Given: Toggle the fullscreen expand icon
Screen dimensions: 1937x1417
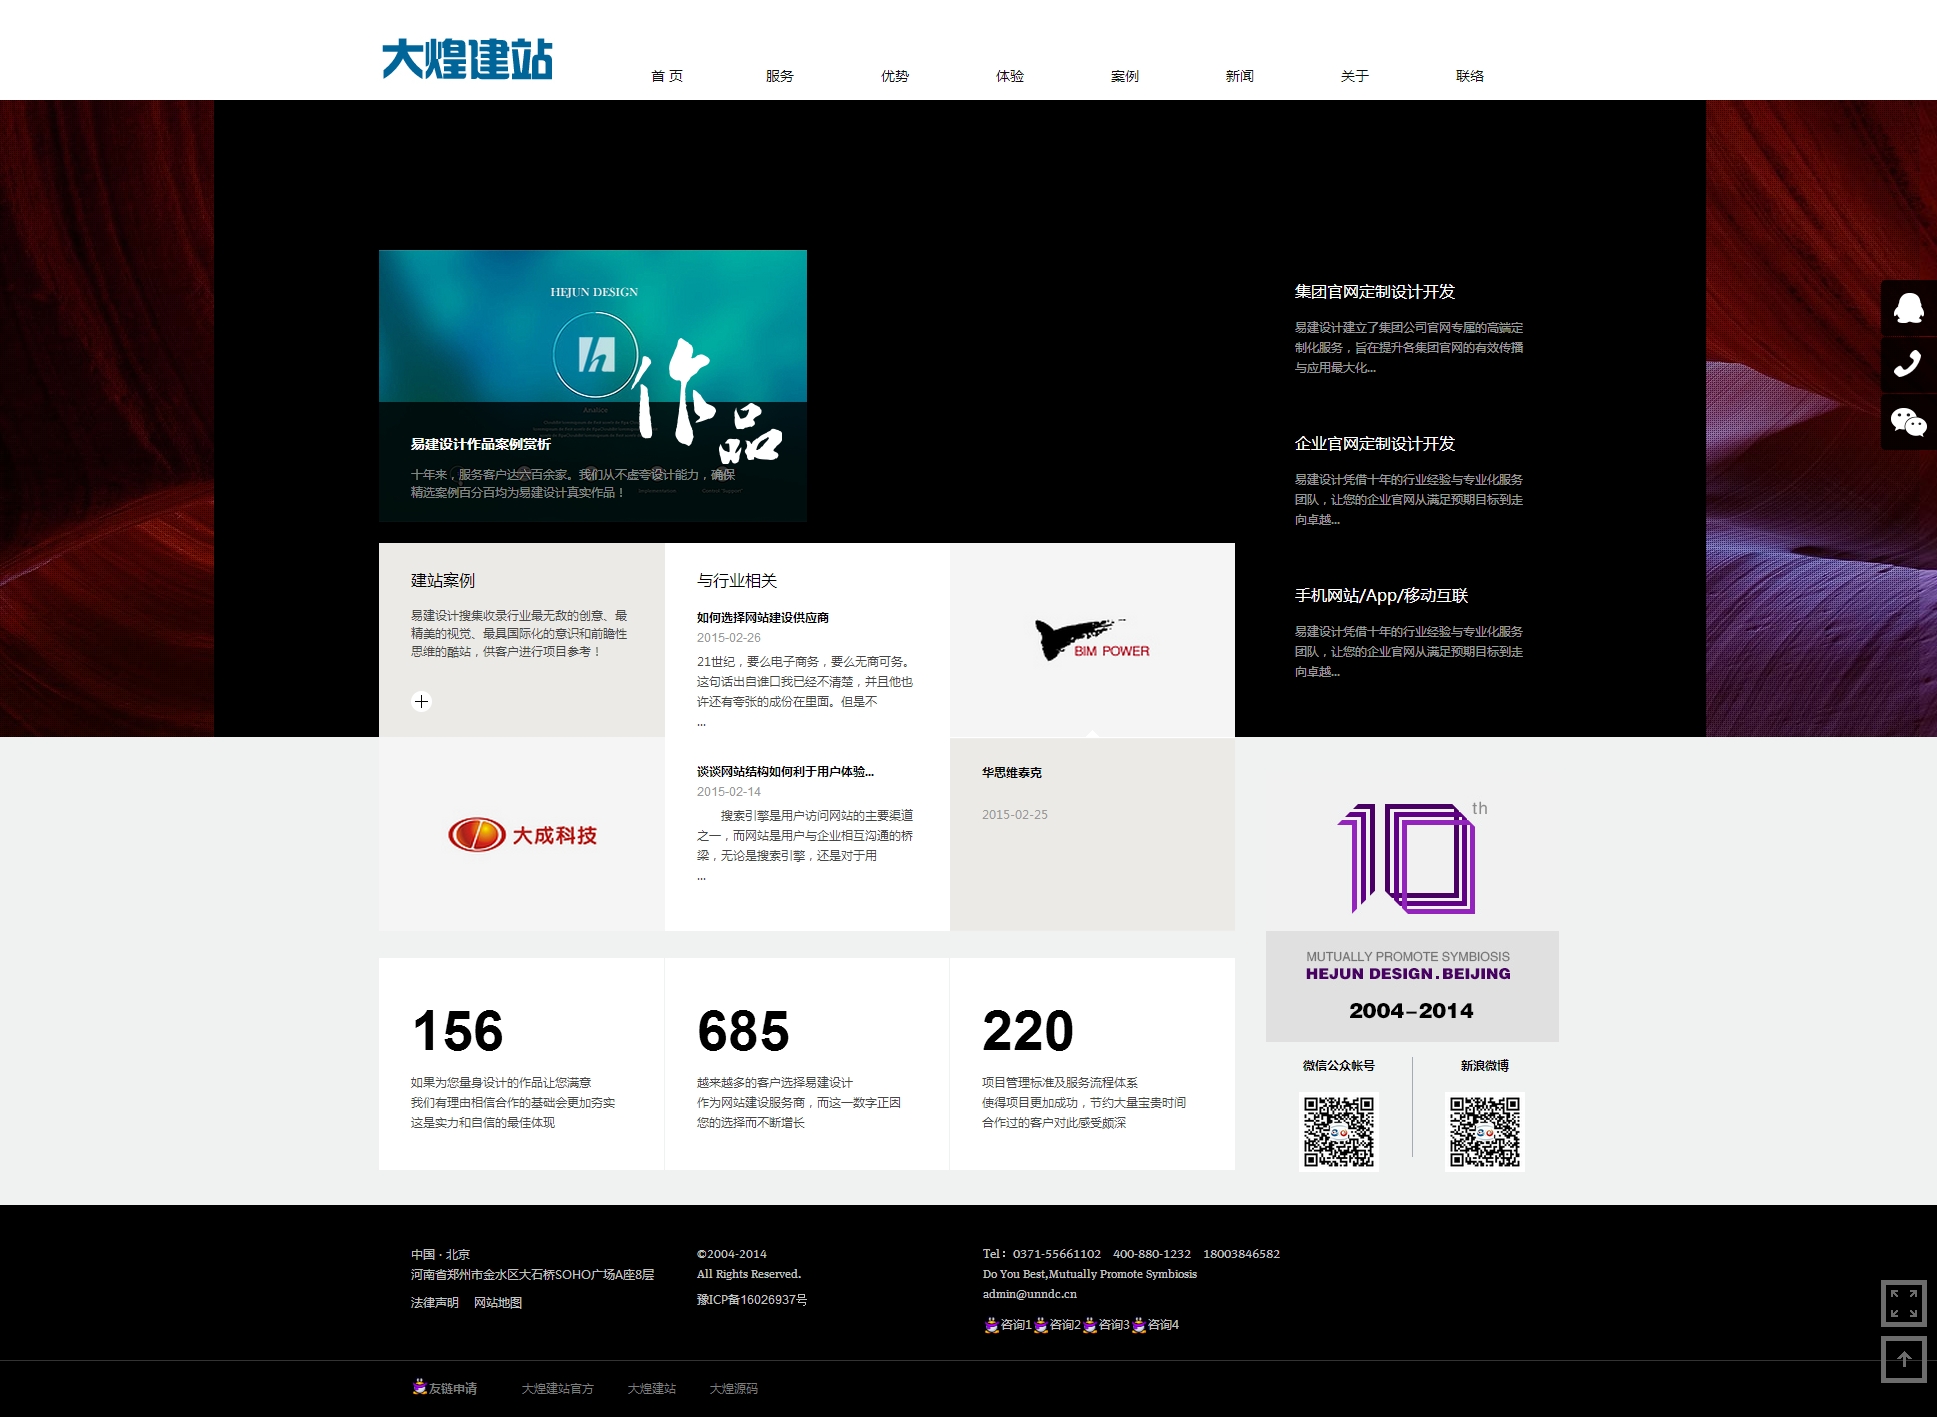Looking at the screenshot, I should tap(1903, 1303).
